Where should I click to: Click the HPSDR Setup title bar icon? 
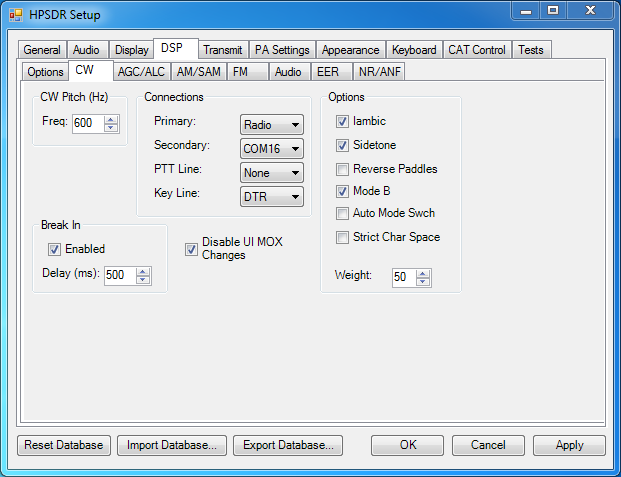pos(16,15)
